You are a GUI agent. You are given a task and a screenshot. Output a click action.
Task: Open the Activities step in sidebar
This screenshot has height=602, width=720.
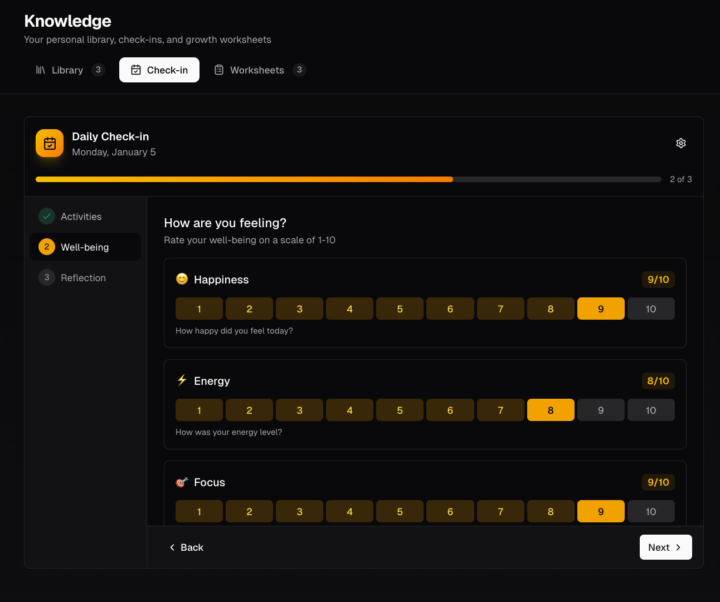[81, 216]
